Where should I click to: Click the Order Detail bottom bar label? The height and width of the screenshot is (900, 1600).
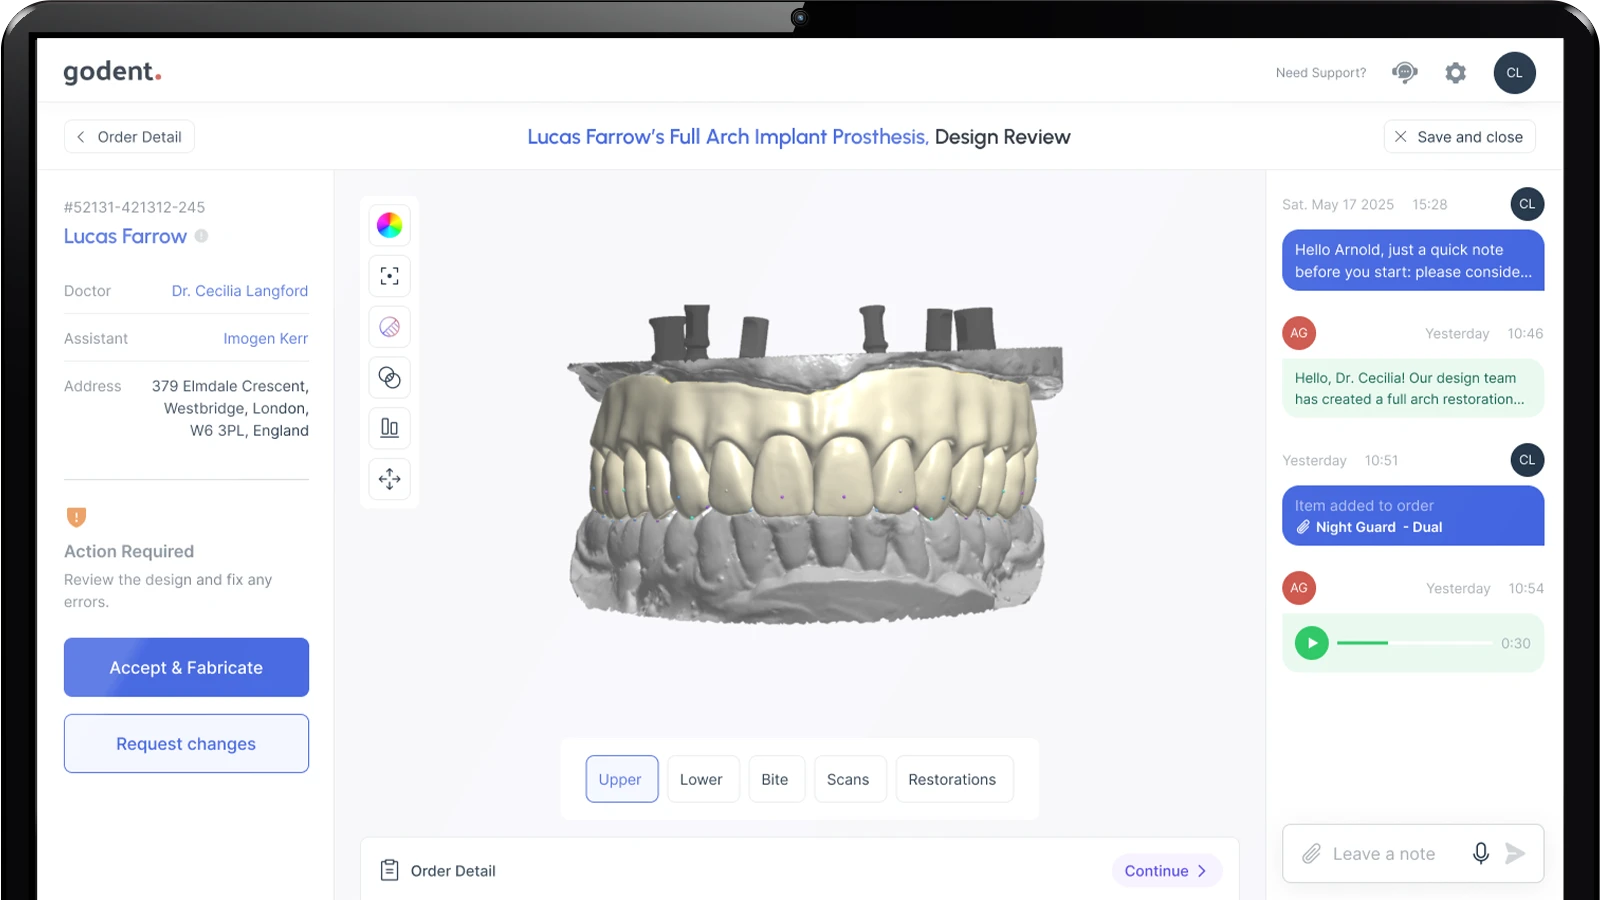coord(453,871)
